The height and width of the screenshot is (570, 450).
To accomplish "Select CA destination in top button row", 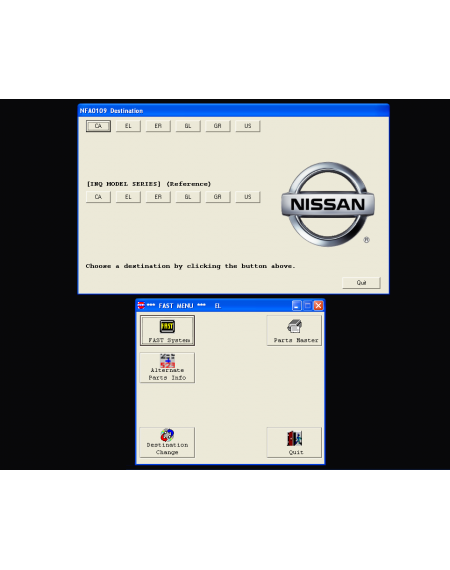I will pyautogui.click(x=99, y=126).
